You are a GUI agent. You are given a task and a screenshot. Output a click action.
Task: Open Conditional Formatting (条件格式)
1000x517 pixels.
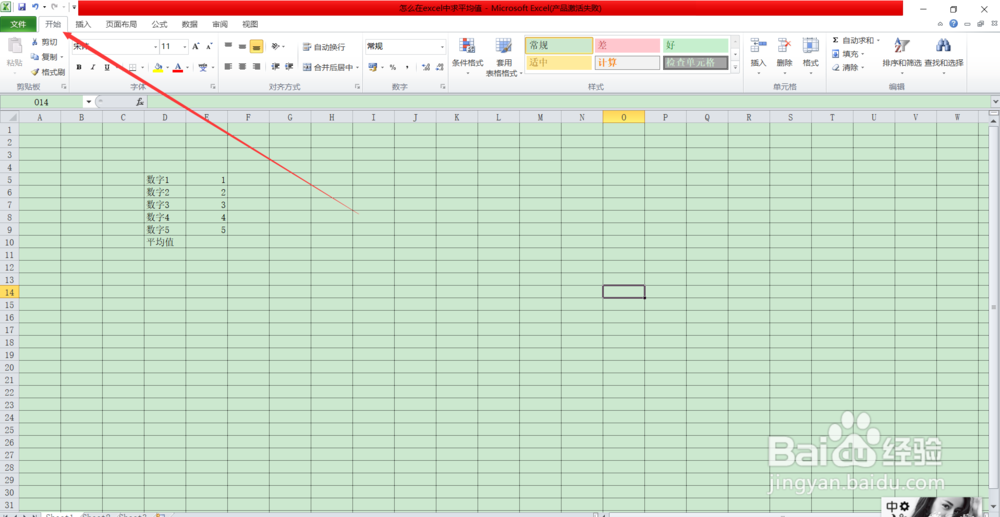[467, 56]
